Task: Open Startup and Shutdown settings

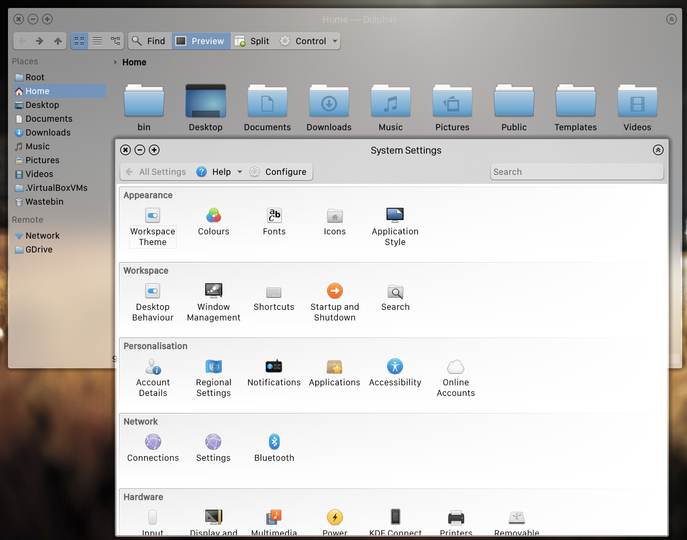Action: pyautogui.click(x=334, y=303)
